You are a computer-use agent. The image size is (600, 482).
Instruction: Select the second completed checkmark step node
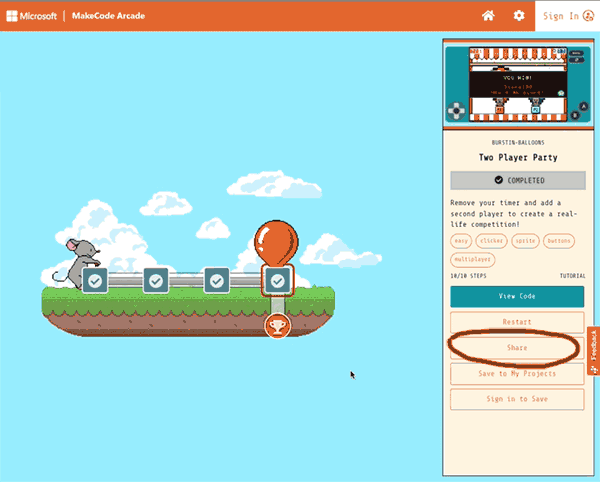(156, 281)
